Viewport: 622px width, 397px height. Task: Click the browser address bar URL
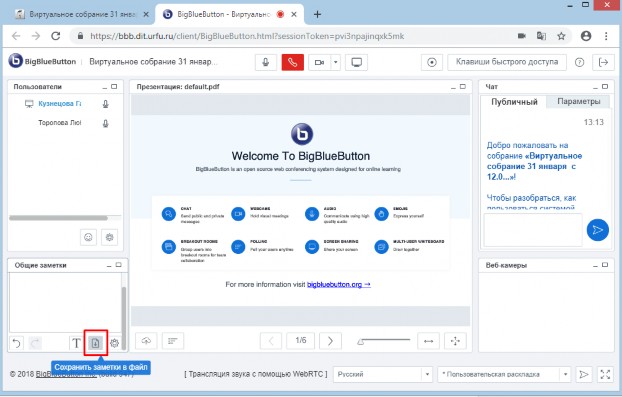[247, 36]
